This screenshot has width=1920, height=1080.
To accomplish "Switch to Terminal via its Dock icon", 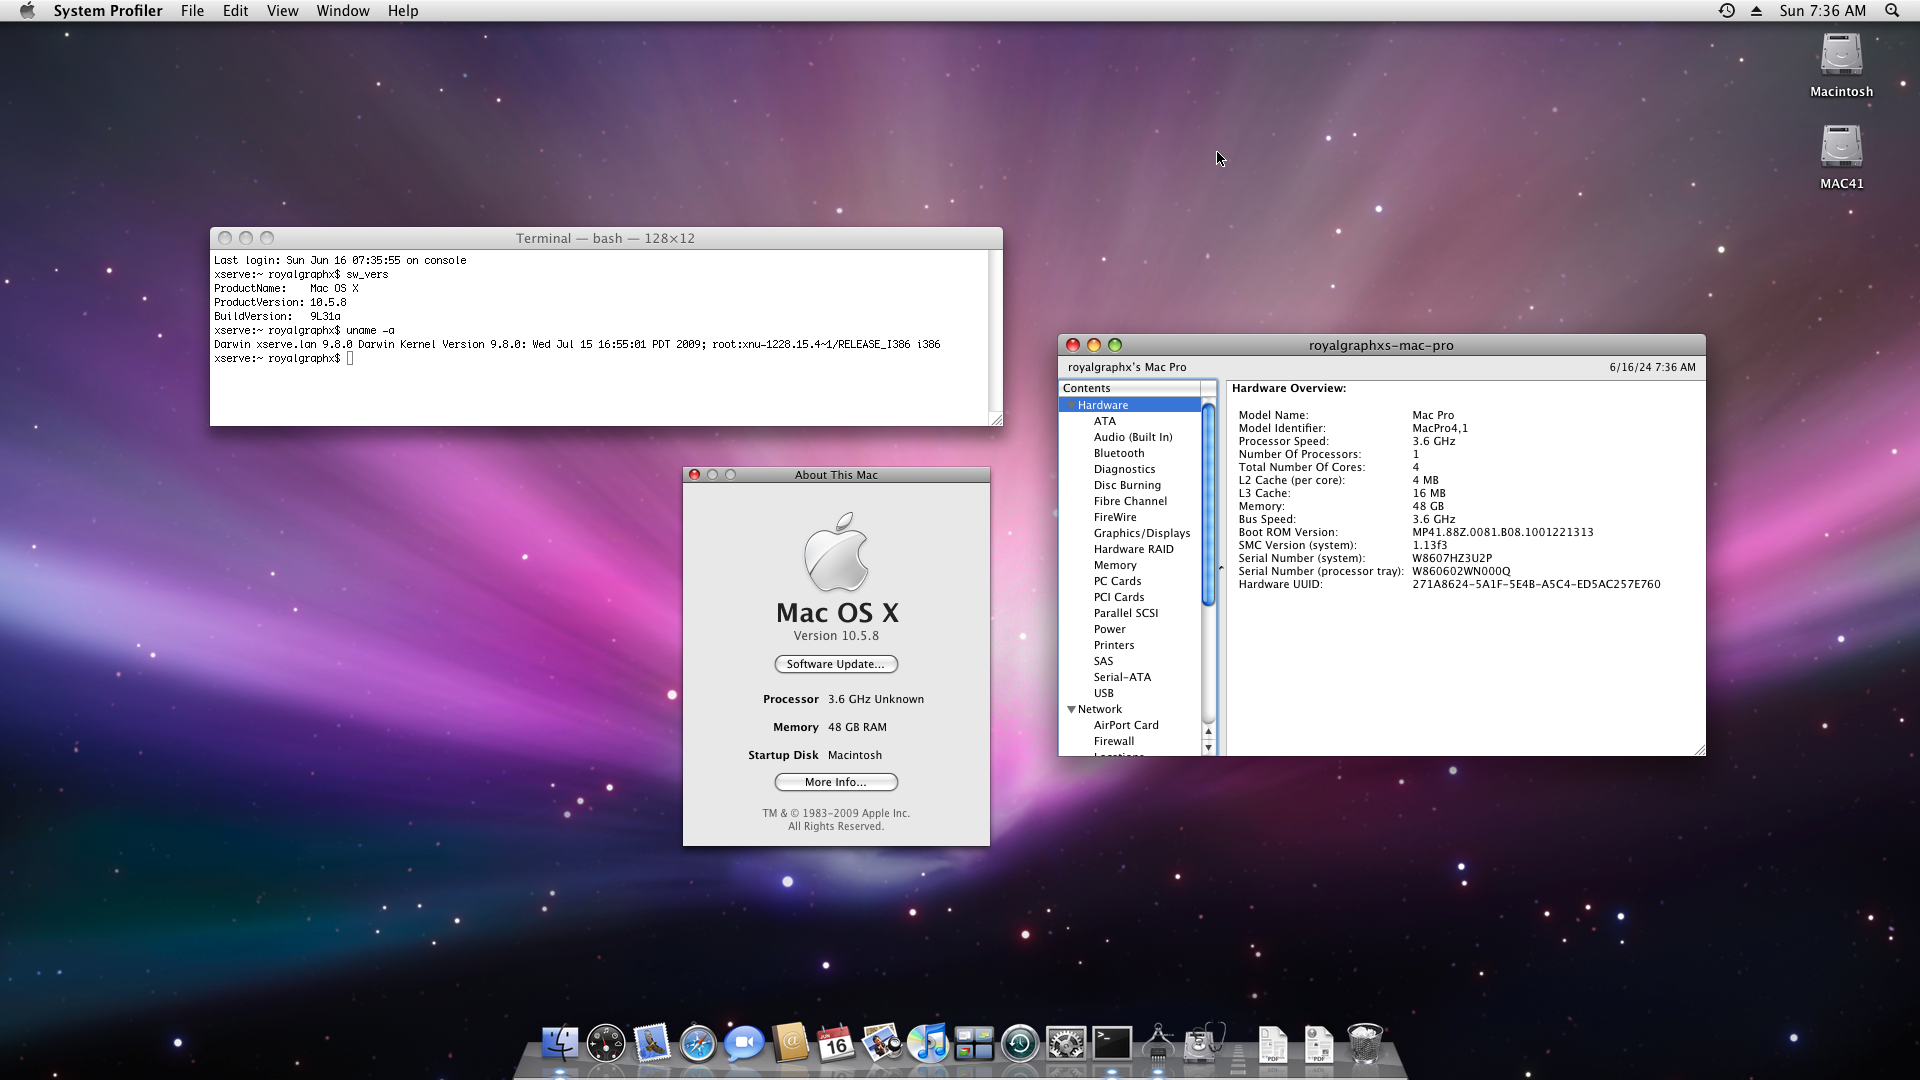I will [x=1112, y=1044].
